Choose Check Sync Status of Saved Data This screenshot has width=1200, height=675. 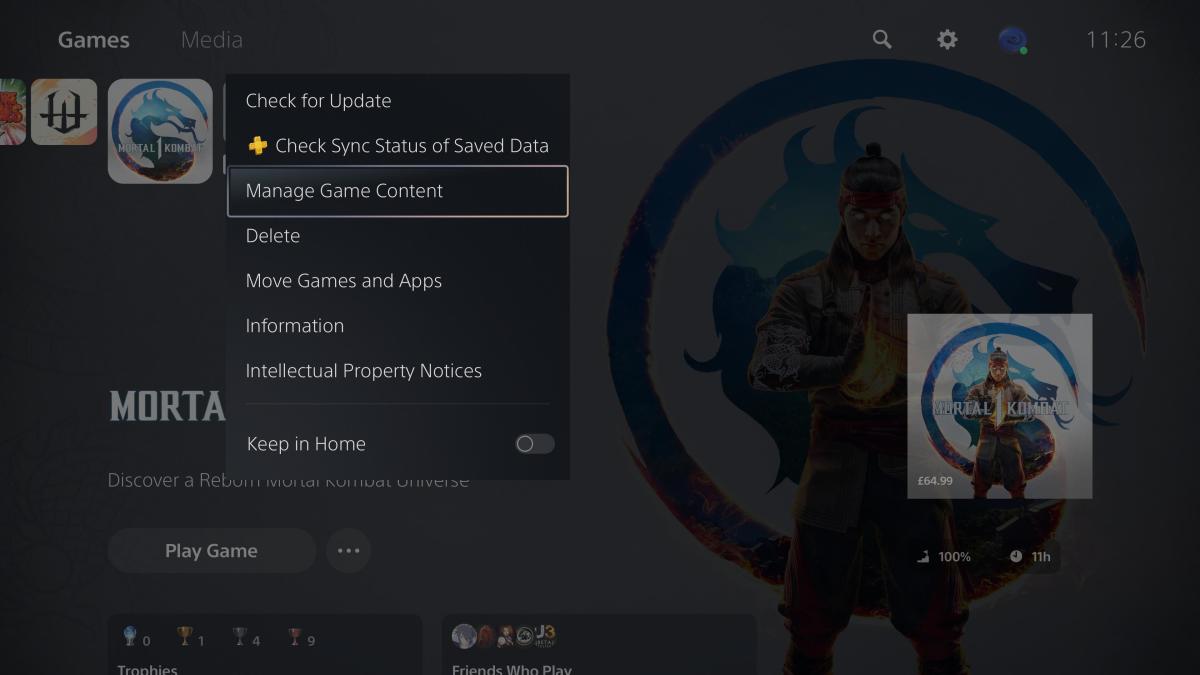click(398, 146)
